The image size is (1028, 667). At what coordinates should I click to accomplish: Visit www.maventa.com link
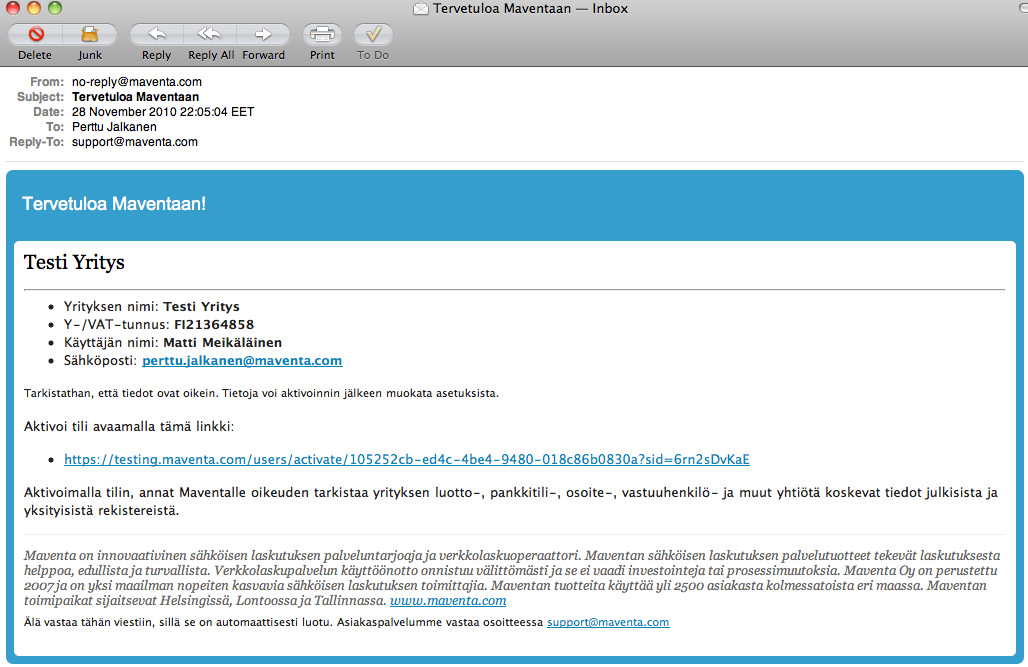[x=448, y=601]
